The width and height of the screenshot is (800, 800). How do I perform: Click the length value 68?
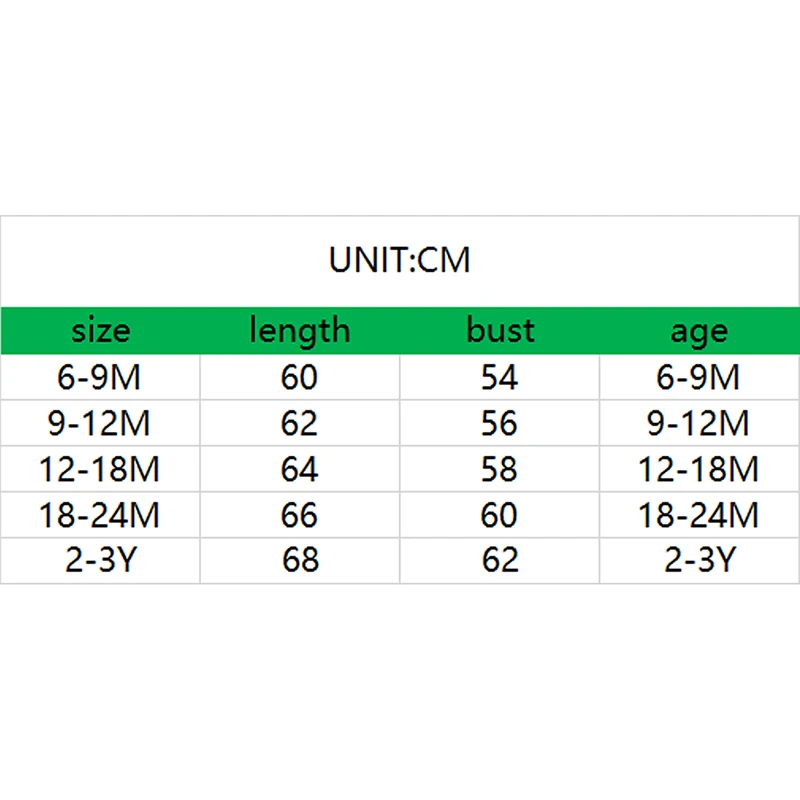[300, 560]
